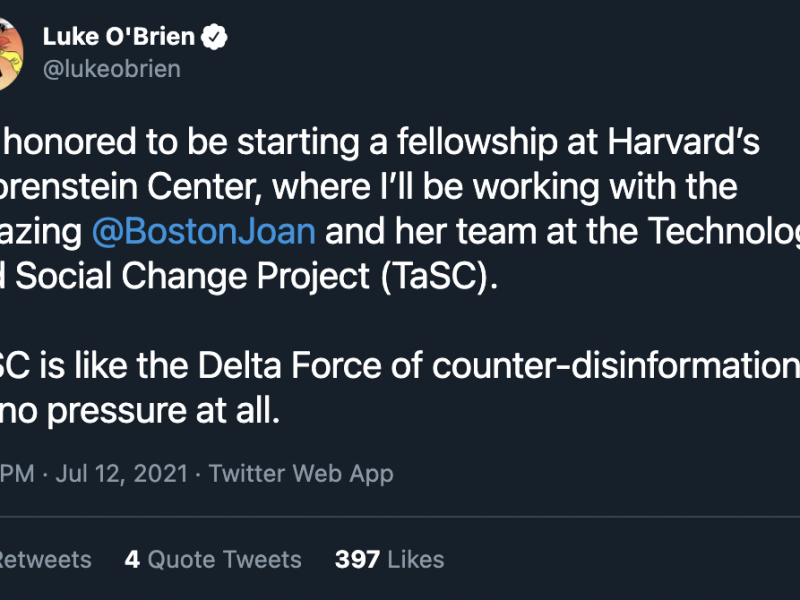Screen dimensions: 800x600
Task: Show the 4 Quote Tweets
Action: 212,559
